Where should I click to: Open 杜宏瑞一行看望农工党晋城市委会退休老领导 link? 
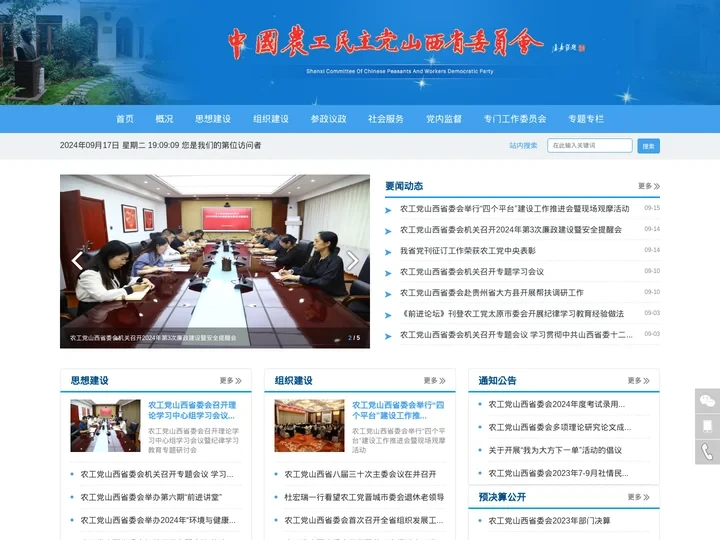(x=364, y=497)
